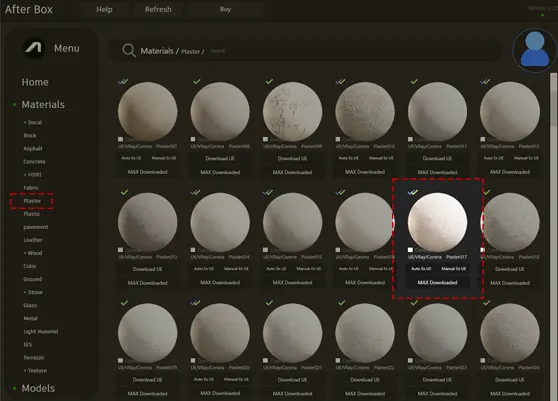Expand the Models section in the sidebar
Image resolution: width=558 pixels, height=401 pixels.
coord(38,388)
